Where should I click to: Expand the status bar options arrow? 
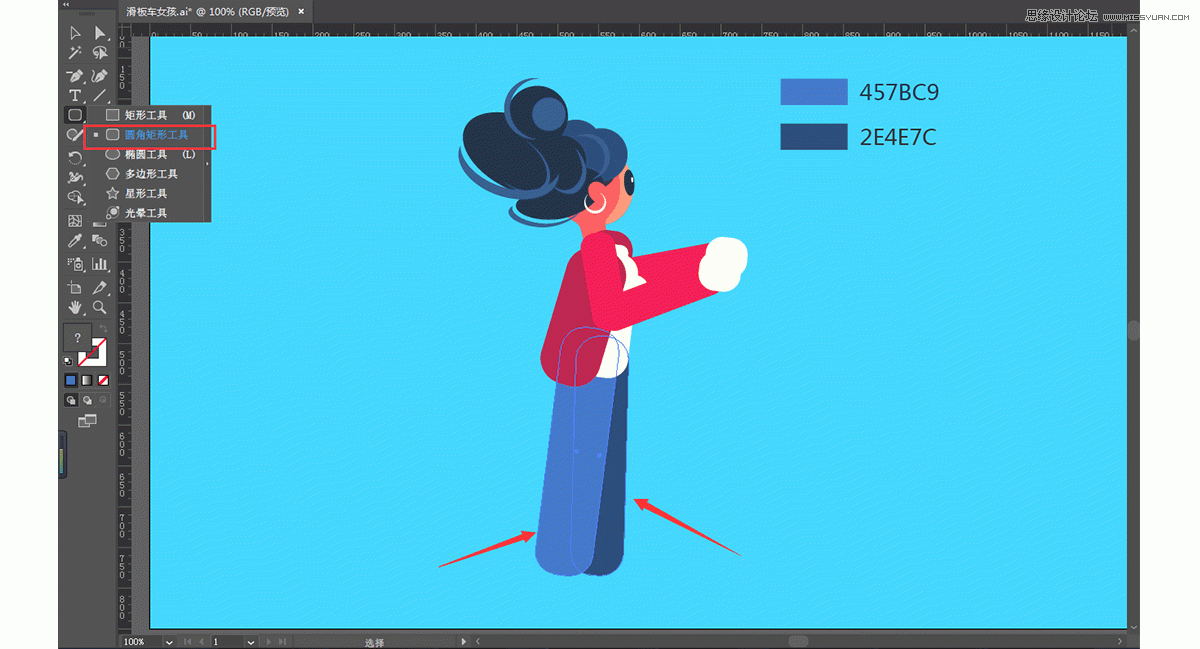463,641
